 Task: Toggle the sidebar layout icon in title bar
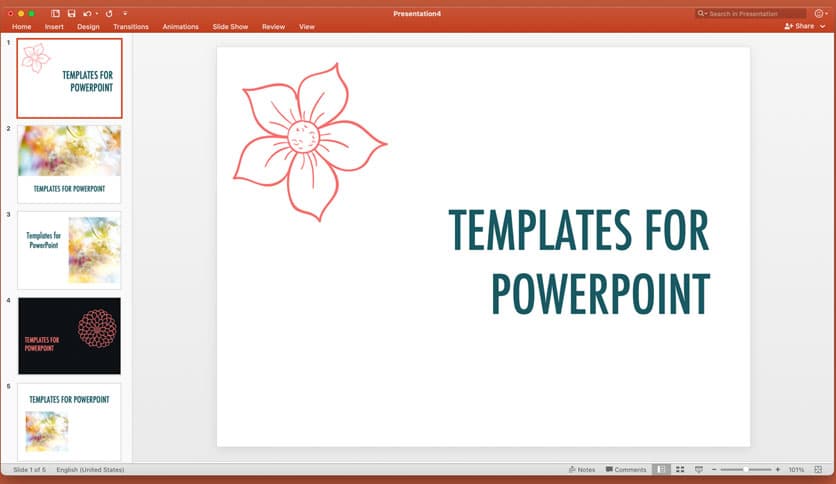pyautogui.click(x=55, y=13)
